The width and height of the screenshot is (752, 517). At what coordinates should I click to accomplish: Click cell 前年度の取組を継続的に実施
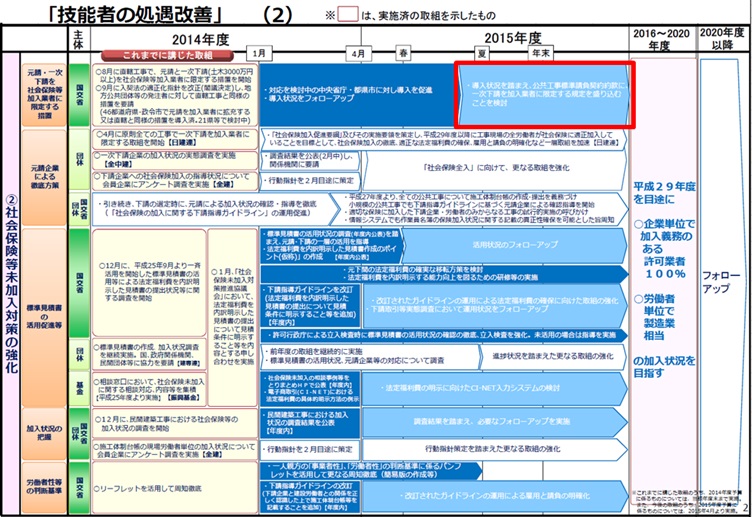tap(369, 356)
